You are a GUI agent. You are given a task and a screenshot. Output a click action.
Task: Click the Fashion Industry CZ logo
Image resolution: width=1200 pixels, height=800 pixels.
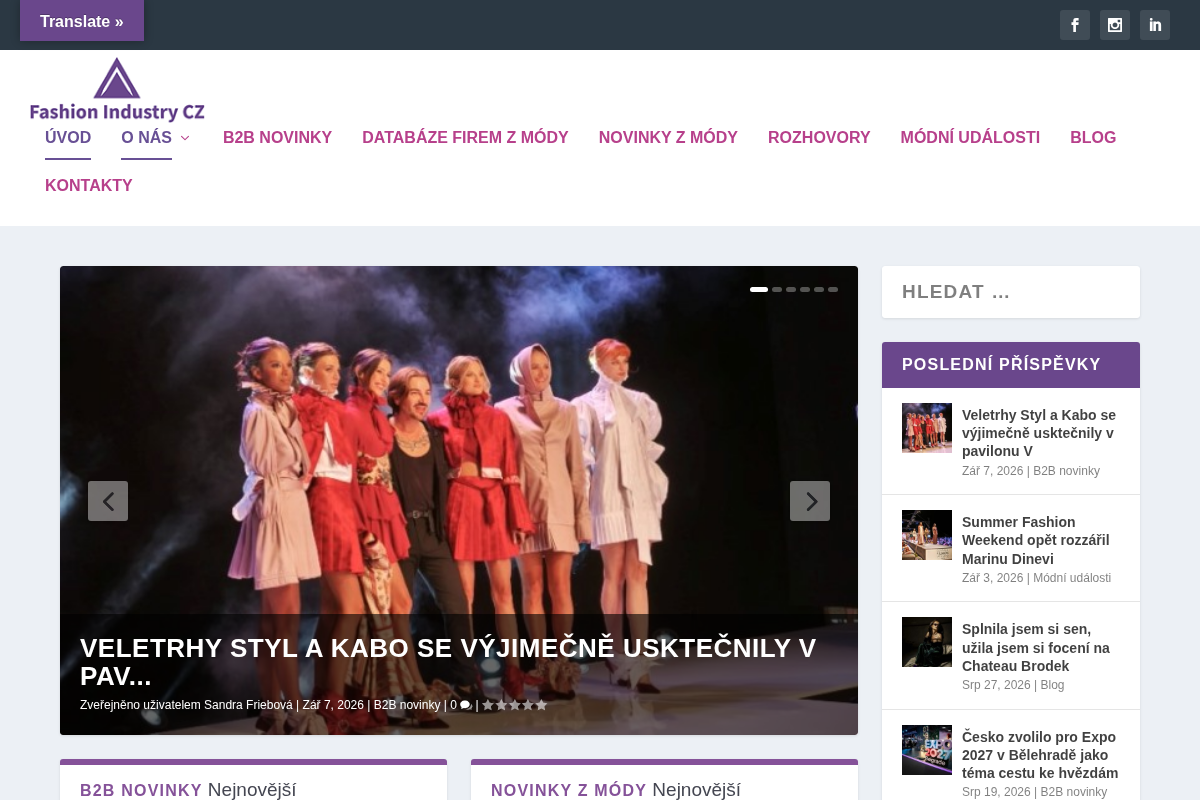click(117, 90)
